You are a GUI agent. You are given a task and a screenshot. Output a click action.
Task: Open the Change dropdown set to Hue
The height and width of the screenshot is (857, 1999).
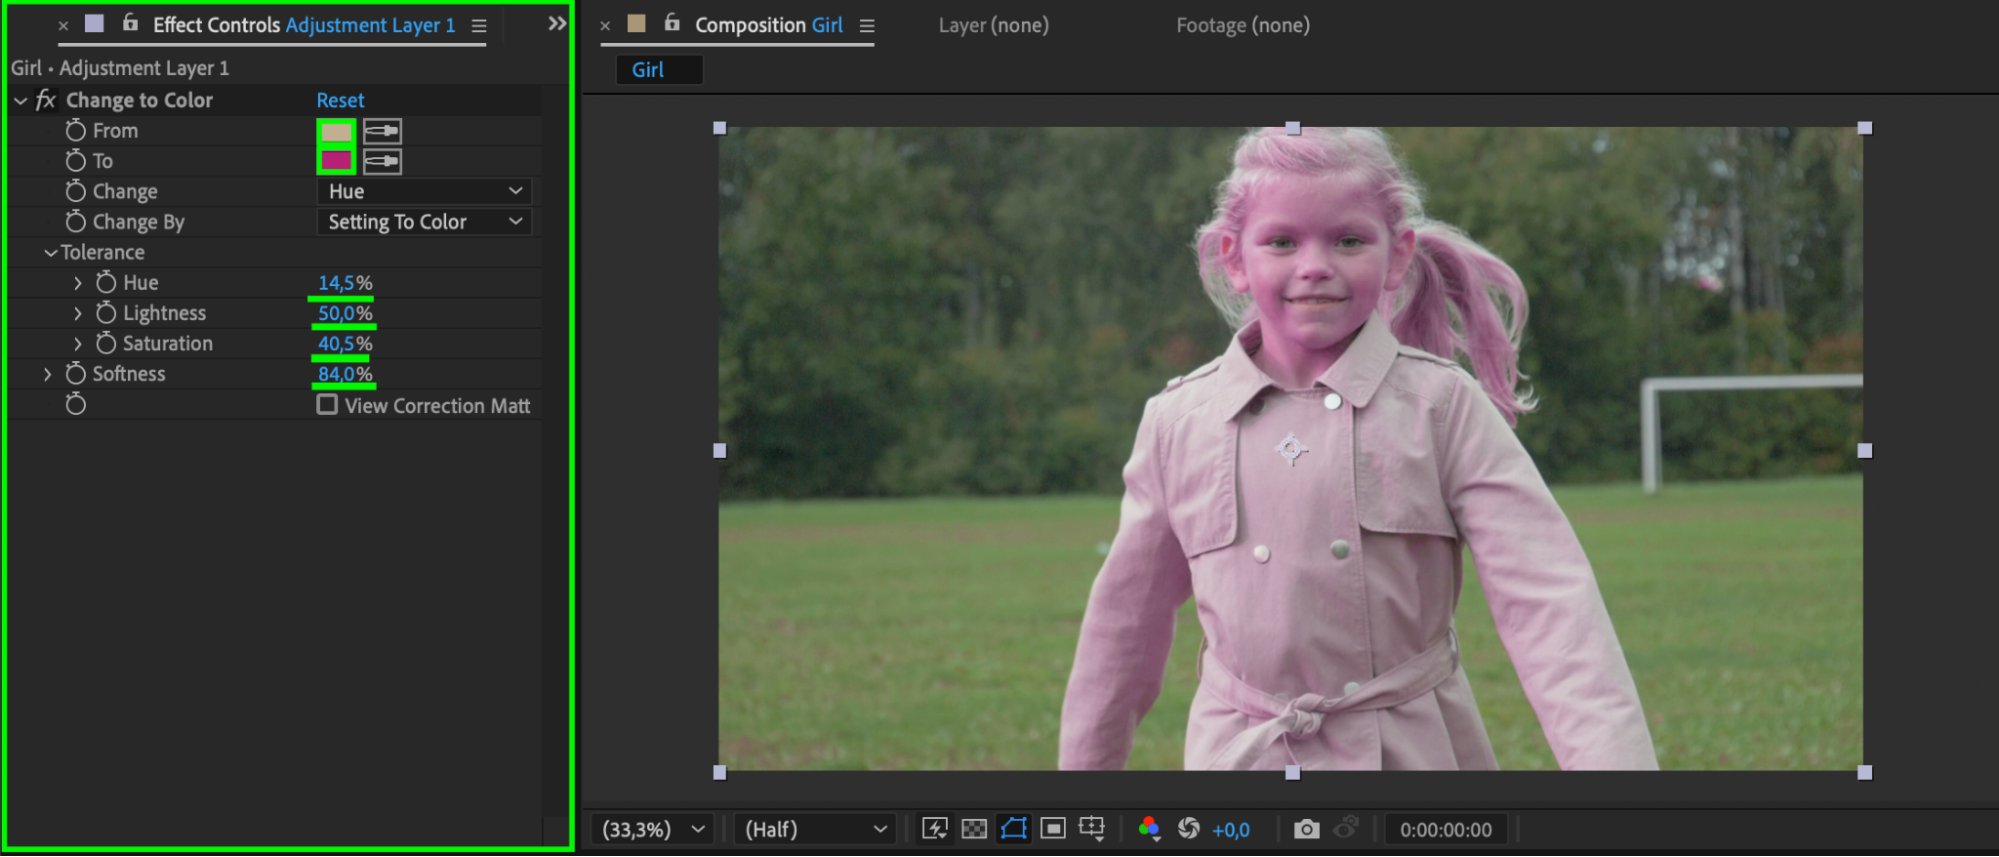click(424, 191)
